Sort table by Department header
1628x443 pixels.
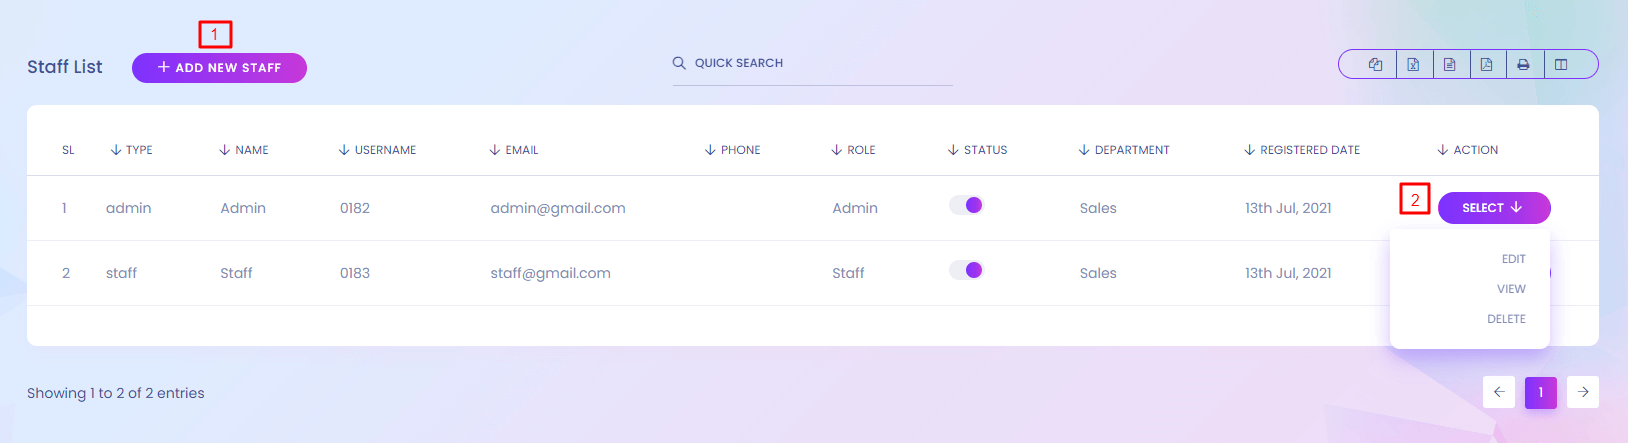point(1131,150)
